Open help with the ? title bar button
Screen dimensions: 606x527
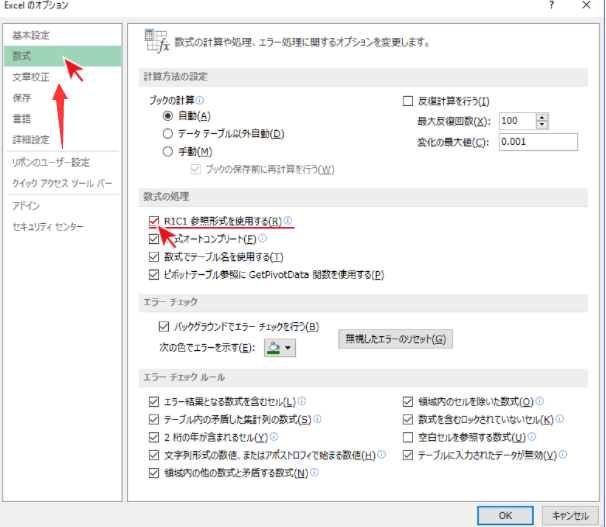[x=551, y=5]
